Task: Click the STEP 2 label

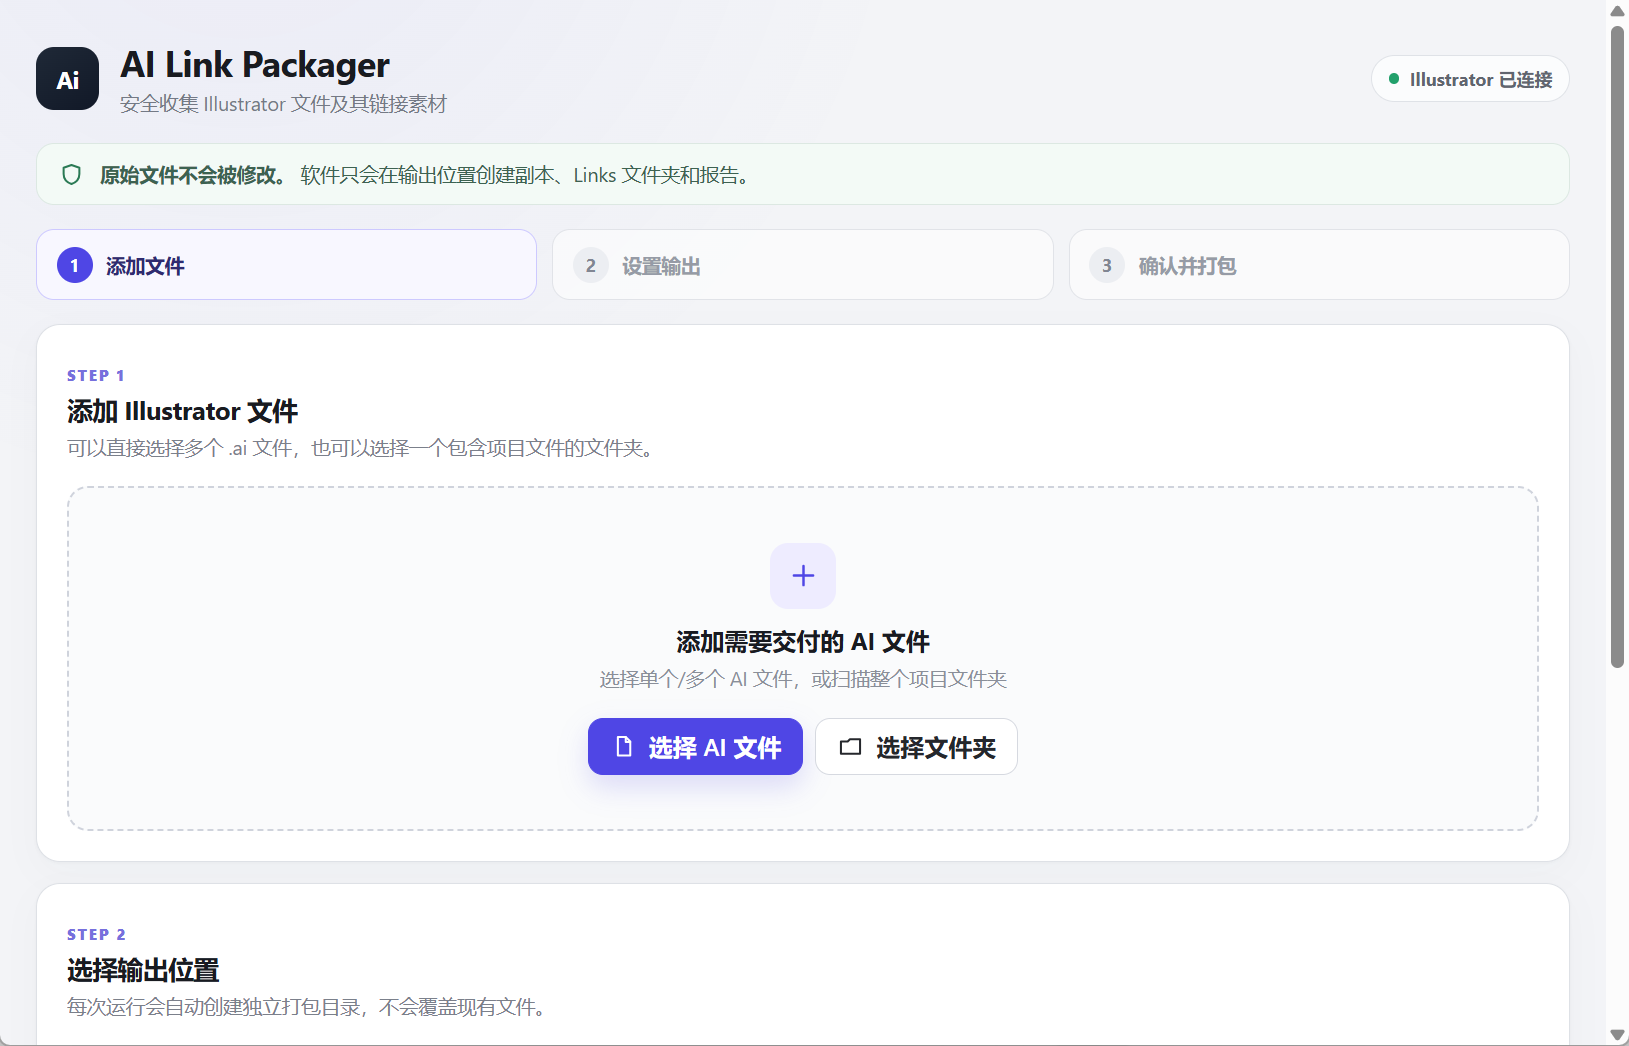Action: (x=96, y=935)
